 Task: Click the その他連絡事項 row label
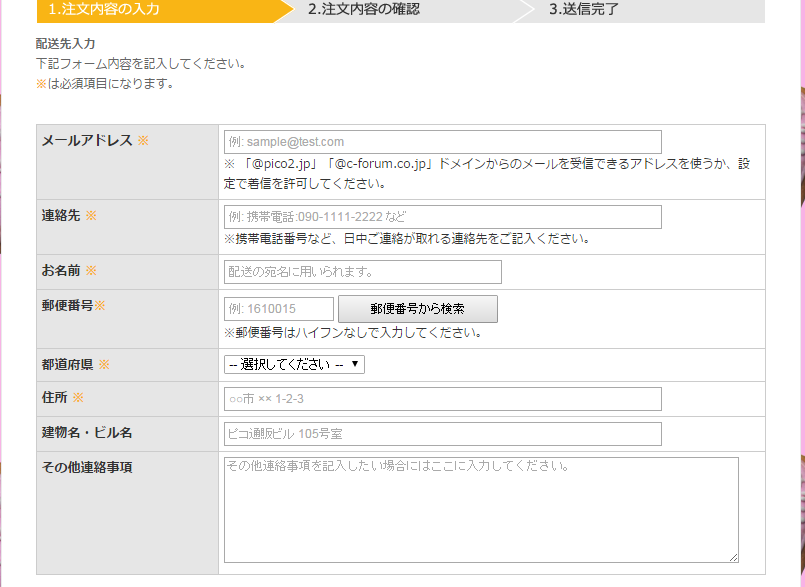coord(87,468)
